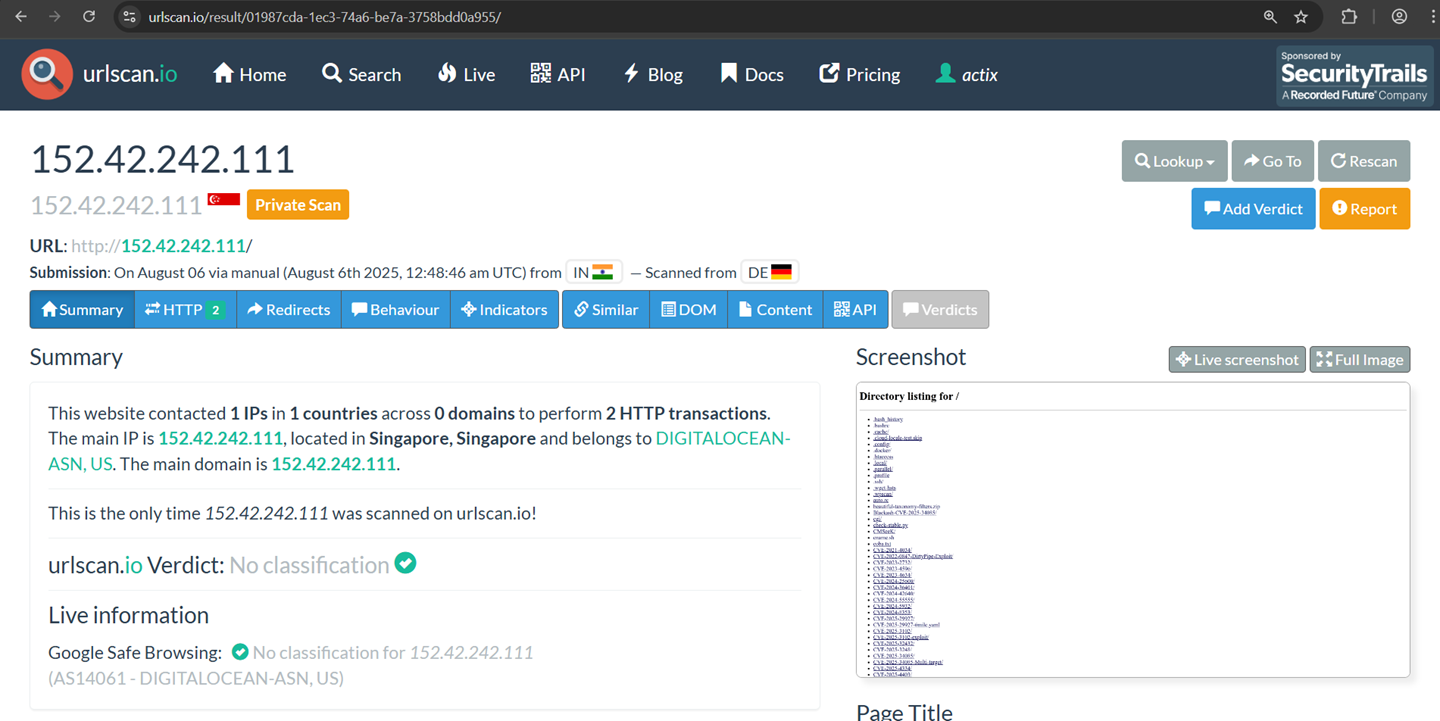Click the SecurityTrails sponsor logo
The image size is (1440, 721).
click(1353, 75)
